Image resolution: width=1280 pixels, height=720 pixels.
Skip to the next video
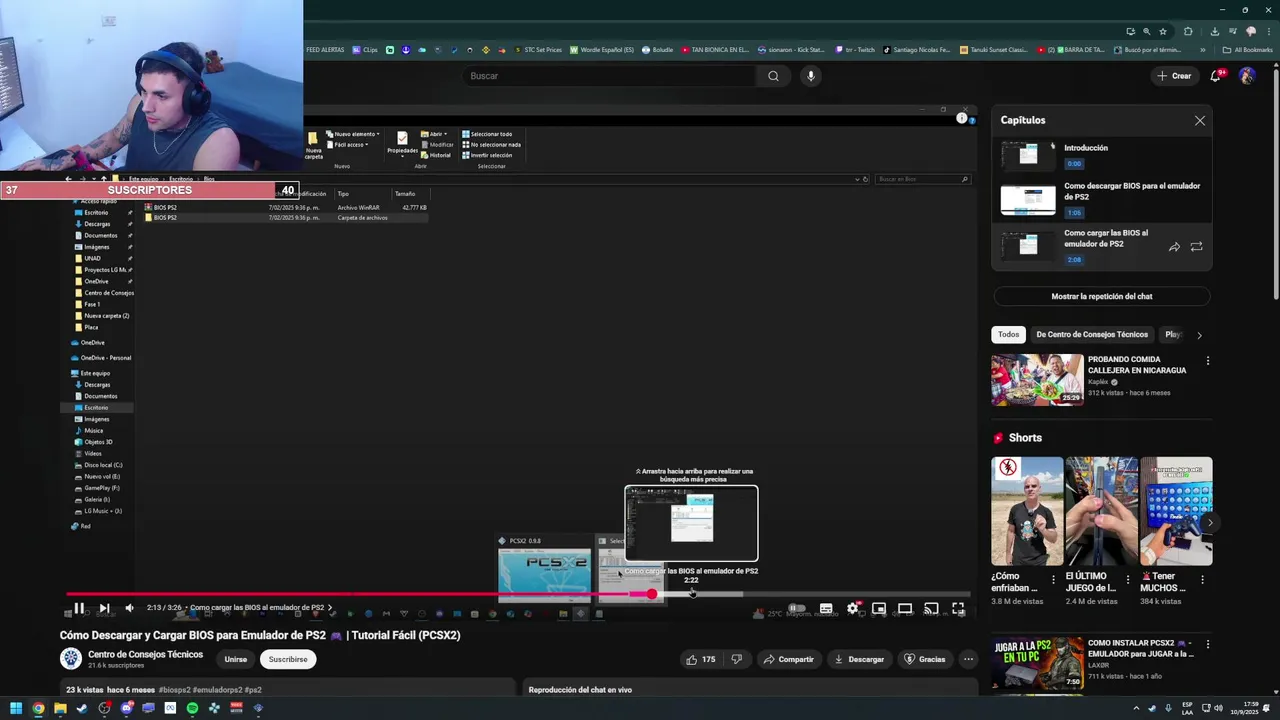[x=104, y=608]
